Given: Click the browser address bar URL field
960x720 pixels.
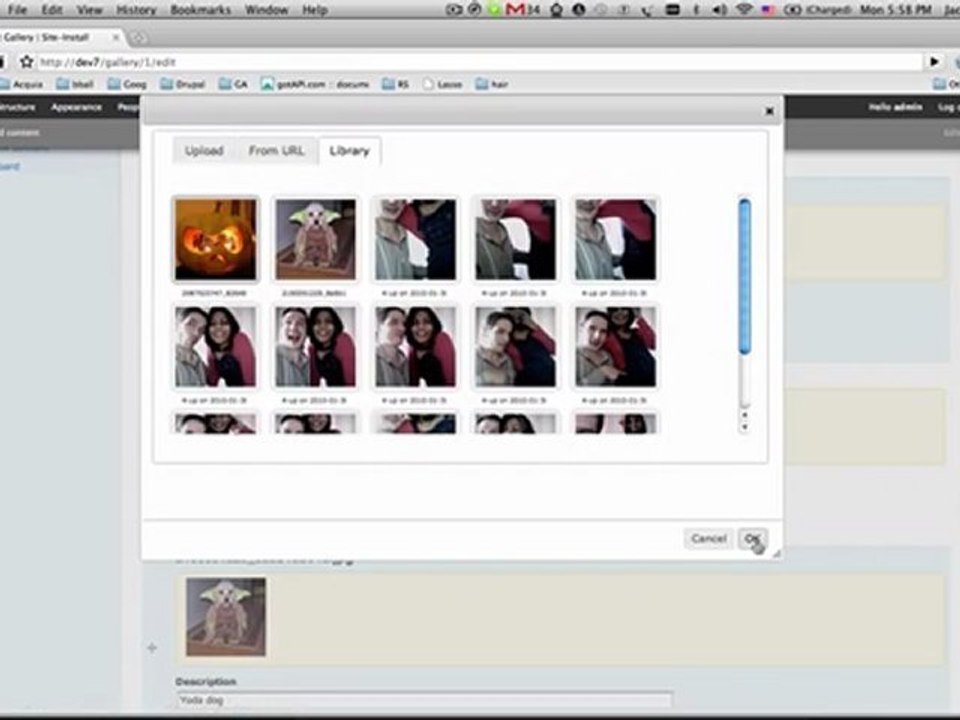Looking at the screenshot, I should pyautogui.click(x=480, y=62).
